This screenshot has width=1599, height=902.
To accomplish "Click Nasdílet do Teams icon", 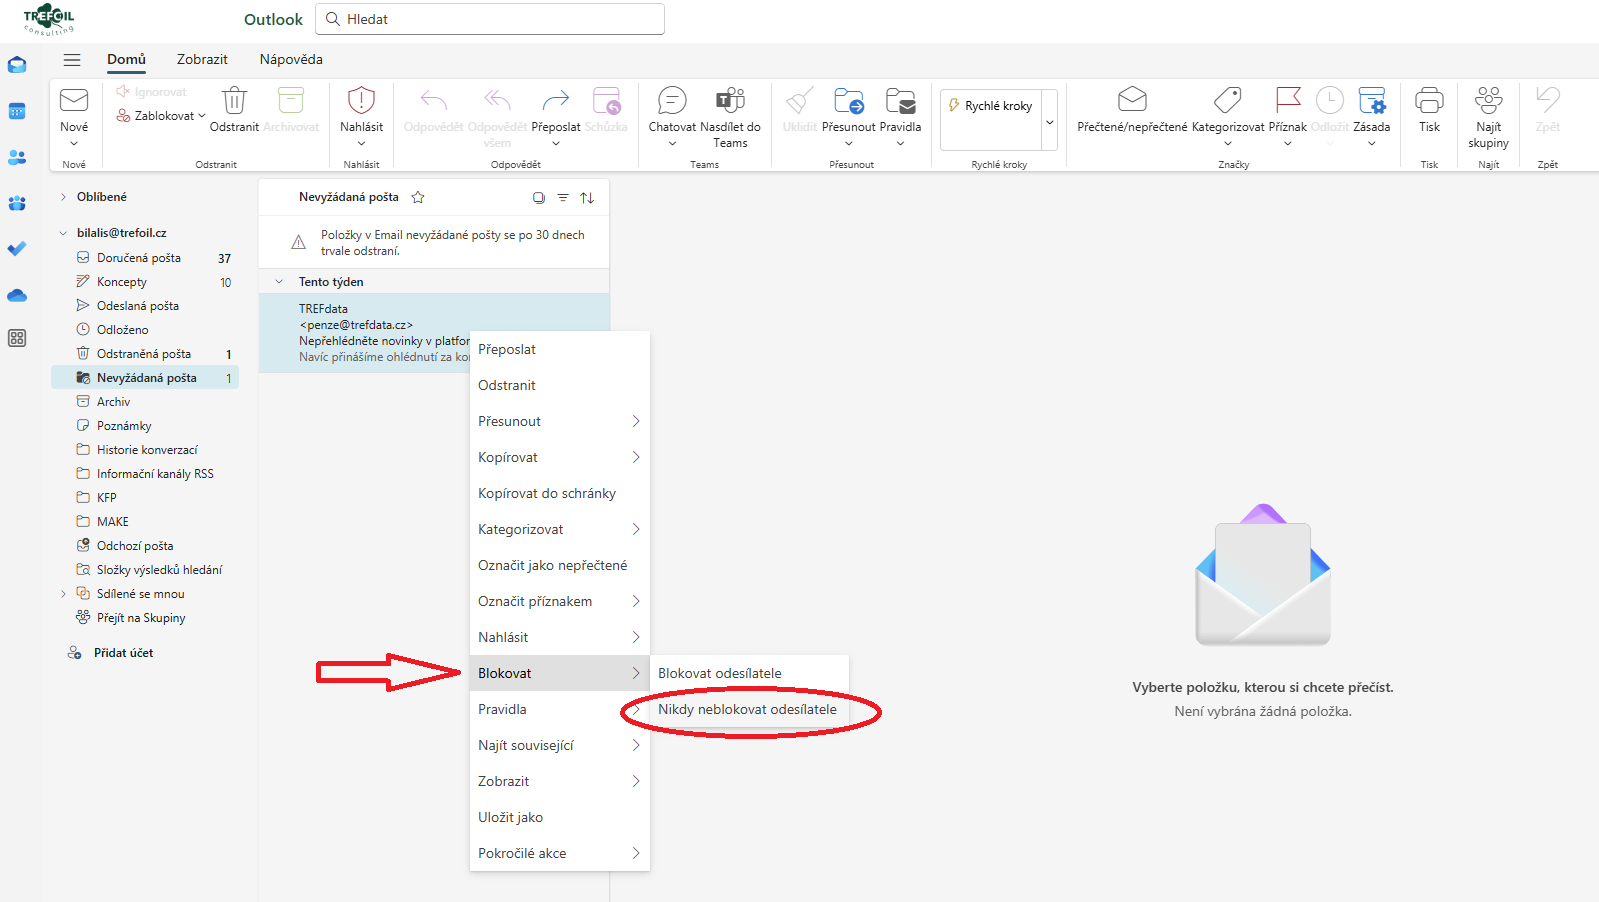I will tap(730, 100).
